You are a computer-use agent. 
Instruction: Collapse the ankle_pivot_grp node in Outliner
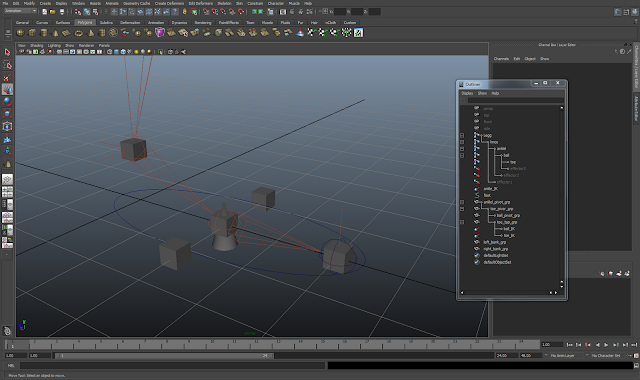pos(462,202)
